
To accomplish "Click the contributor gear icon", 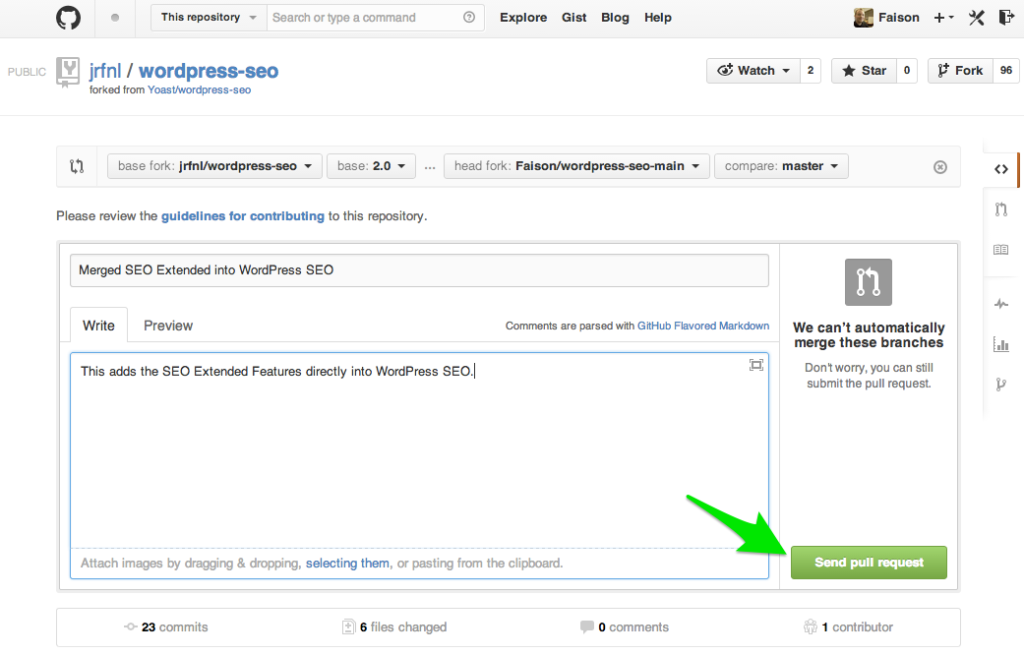I will tap(810, 627).
